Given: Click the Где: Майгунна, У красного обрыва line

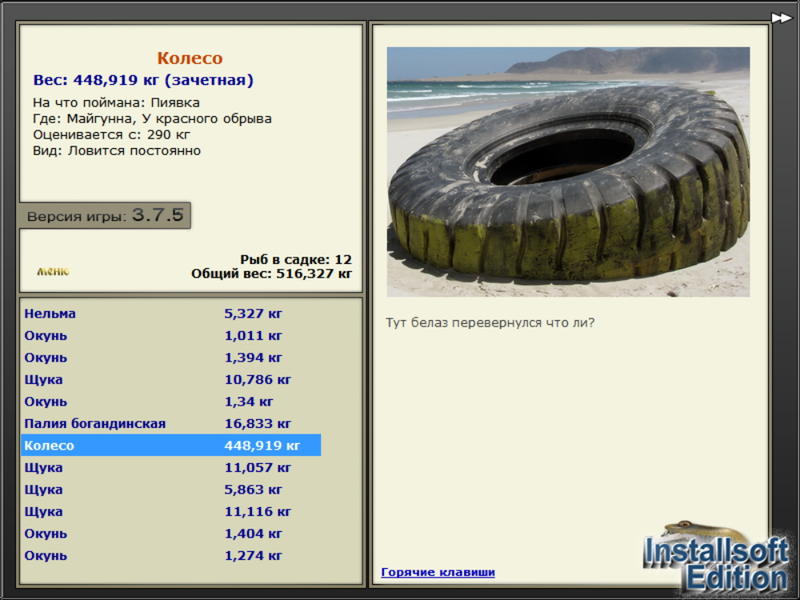Looking at the screenshot, I should pos(152,119).
